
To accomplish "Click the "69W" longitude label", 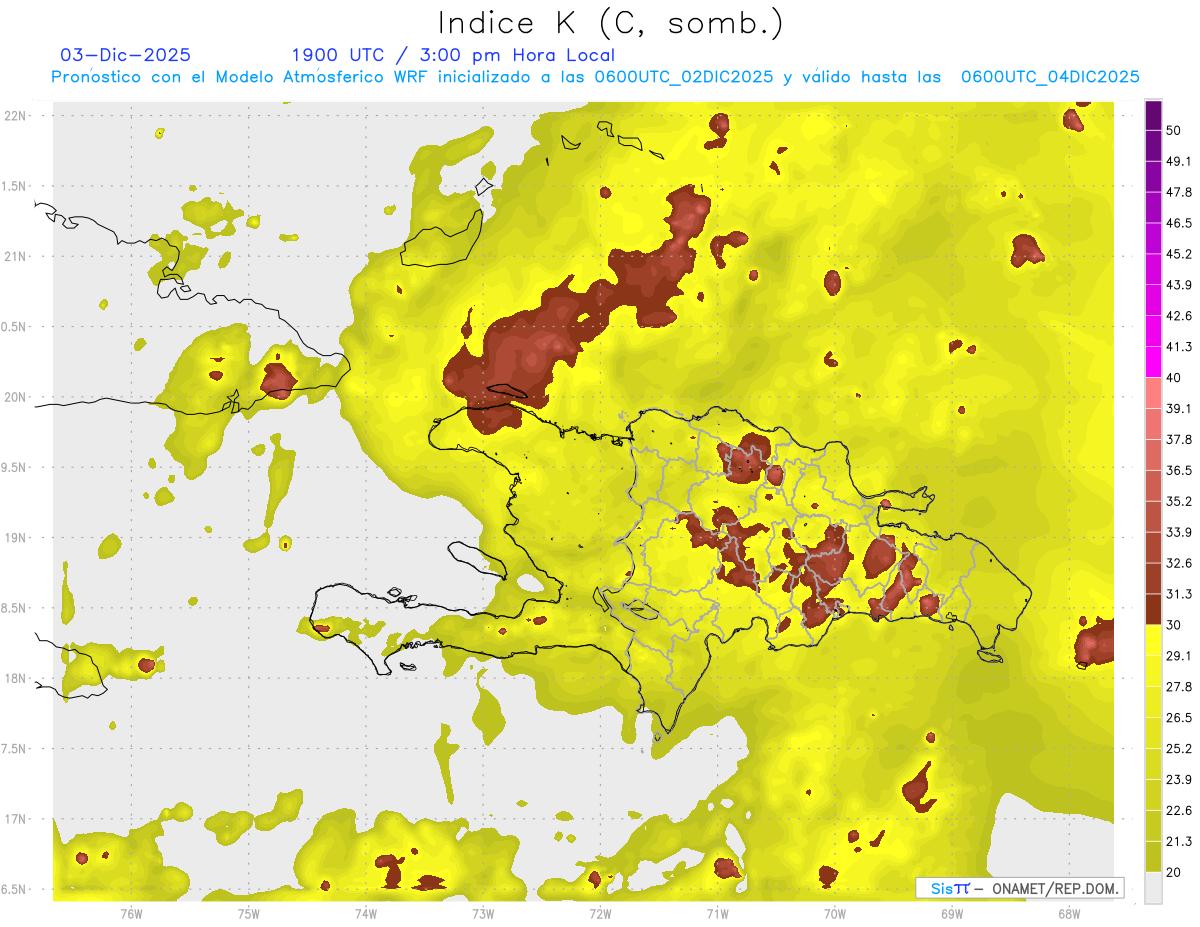I will [x=952, y=914].
